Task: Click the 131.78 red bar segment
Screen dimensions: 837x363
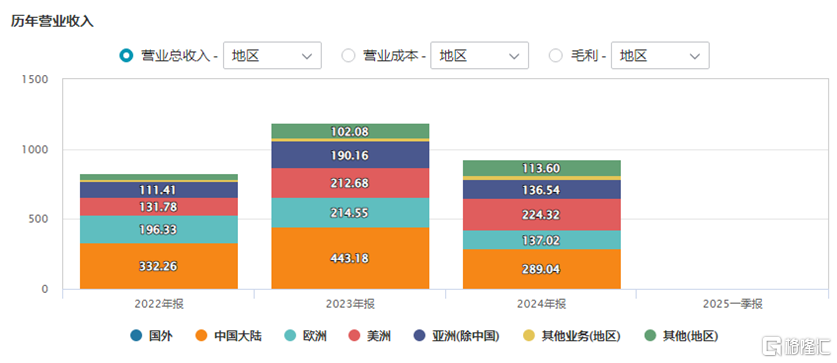Action: point(159,207)
